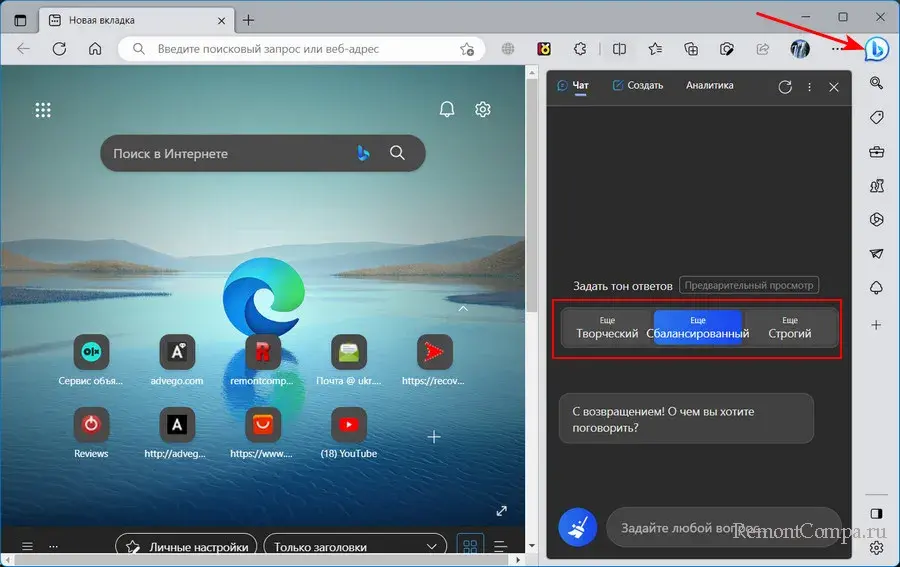
Task: Select the Строгий response tone
Action: click(x=789, y=327)
